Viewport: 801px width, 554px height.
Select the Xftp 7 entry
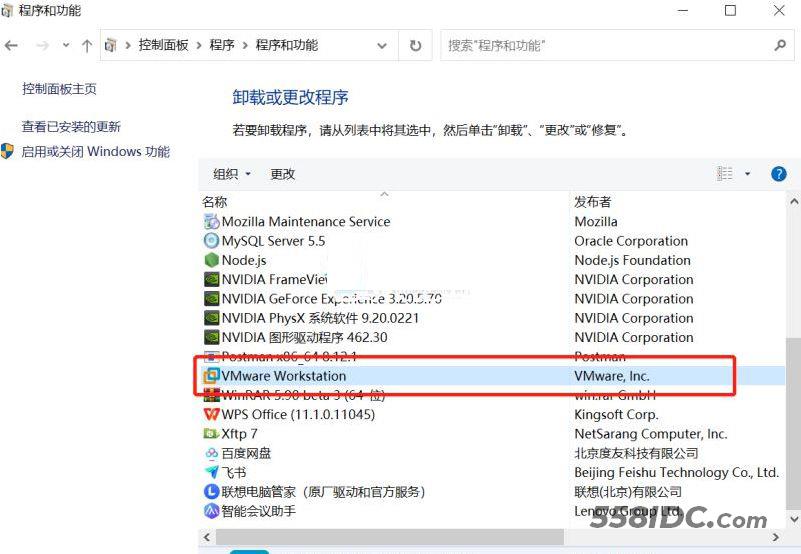pyautogui.click(x=239, y=434)
